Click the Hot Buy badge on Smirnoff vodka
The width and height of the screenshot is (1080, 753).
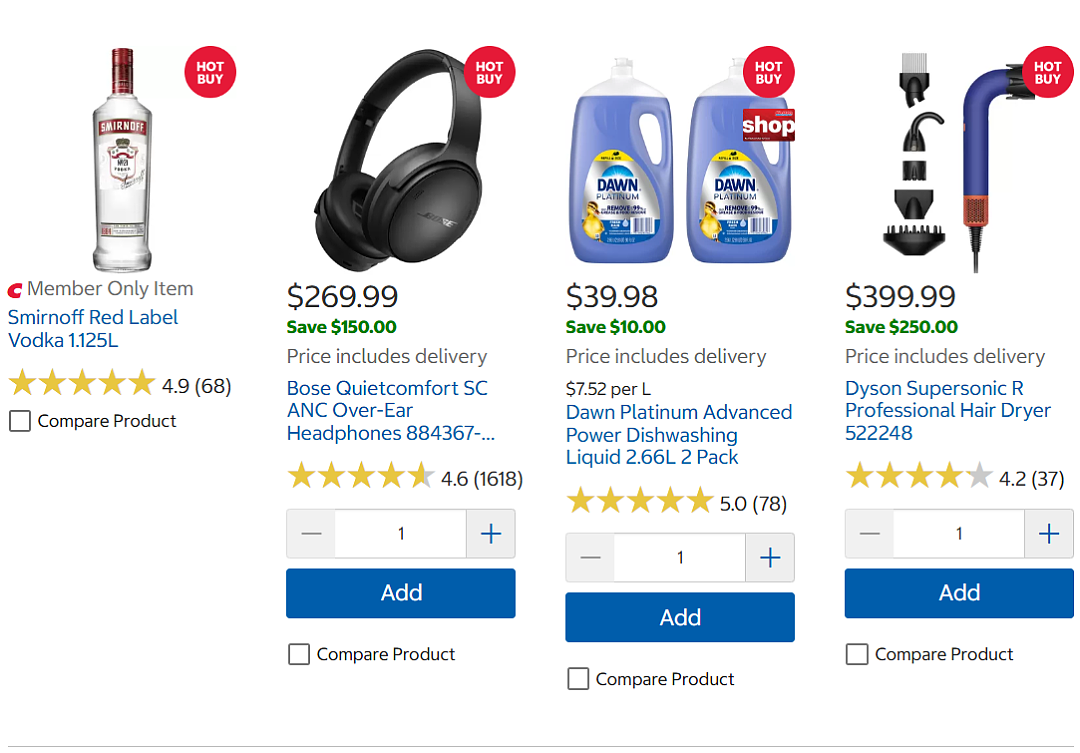tap(210, 72)
